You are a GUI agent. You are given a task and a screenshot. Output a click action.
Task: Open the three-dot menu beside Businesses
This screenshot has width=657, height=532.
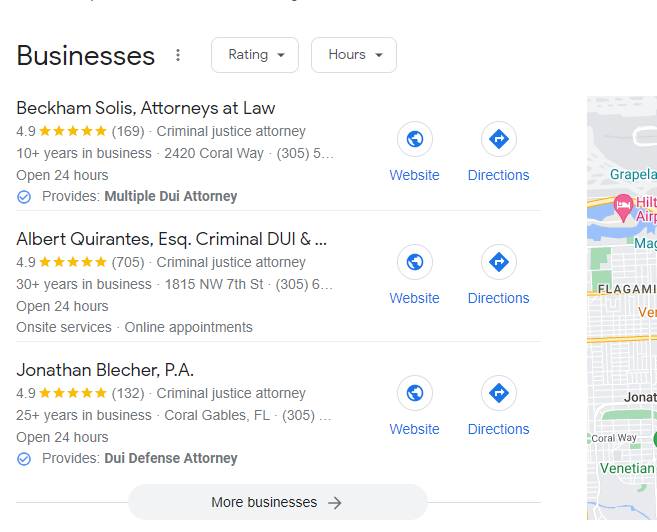pyautogui.click(x=179, y=55)
